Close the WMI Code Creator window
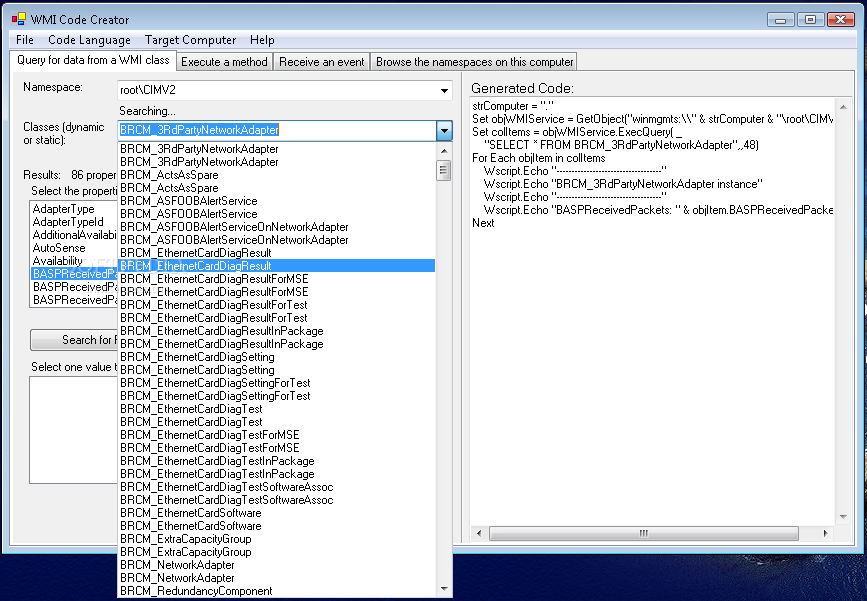 point(840,19)
